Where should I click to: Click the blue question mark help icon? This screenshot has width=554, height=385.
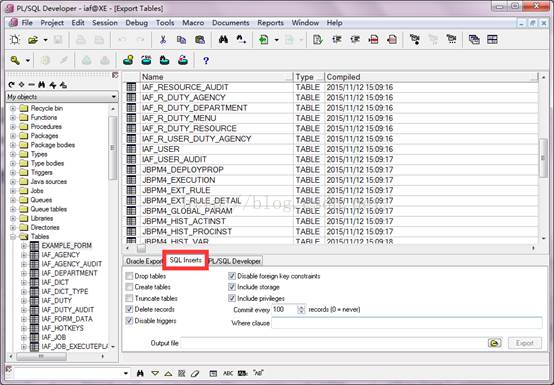coord(206,61)
